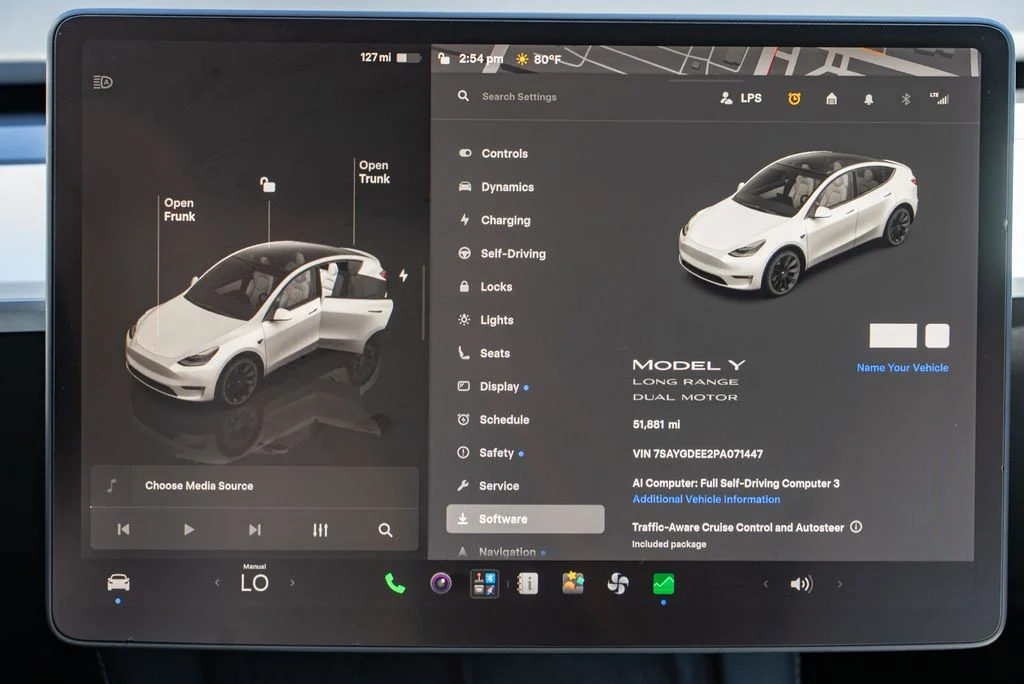Screen dimensions: 1024x684
Task: Open the Toybox app icon
Action: (x=485, y=583)
